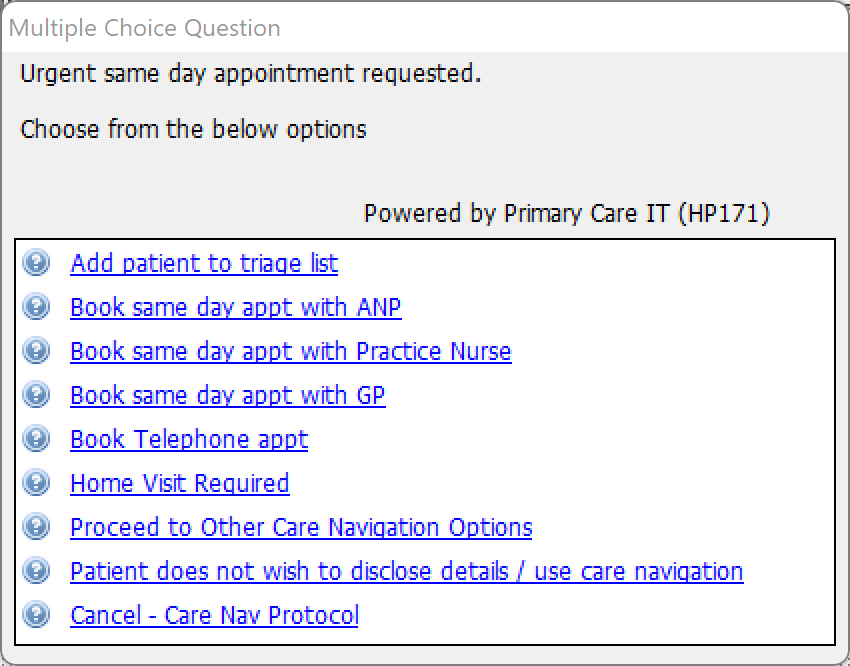Screen dimensions: 850x666
Task: Select Patient does not wish to disclose details
Action: 407,572
